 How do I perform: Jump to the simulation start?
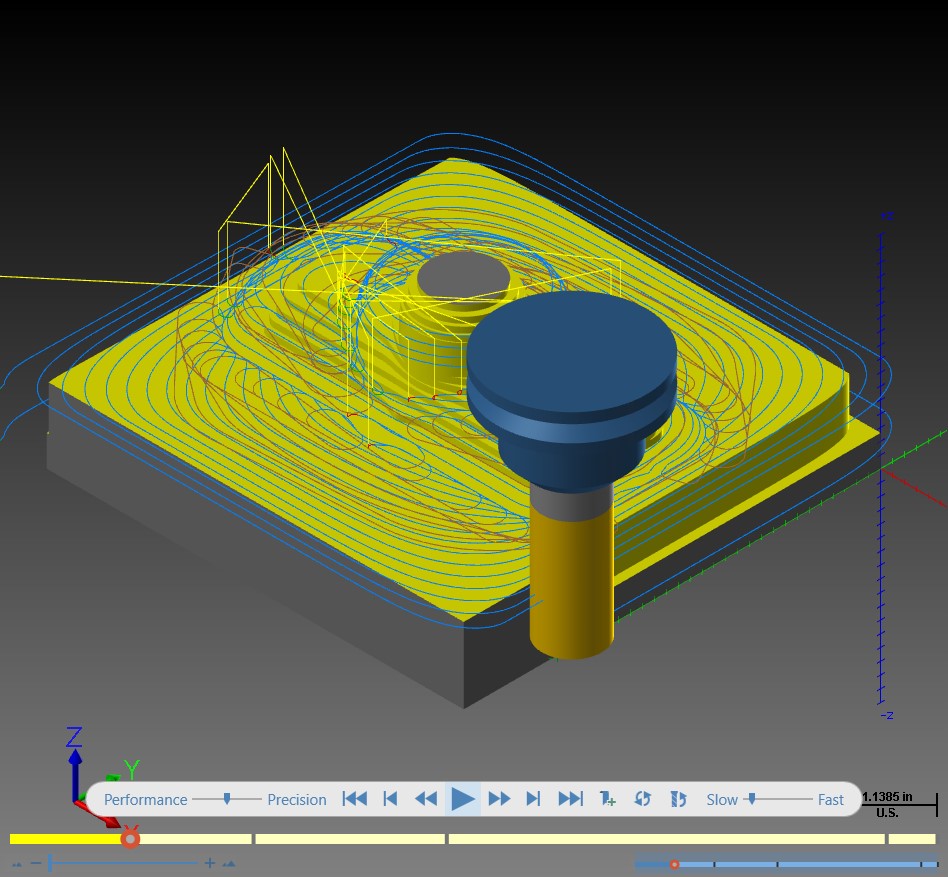[354, 799]
